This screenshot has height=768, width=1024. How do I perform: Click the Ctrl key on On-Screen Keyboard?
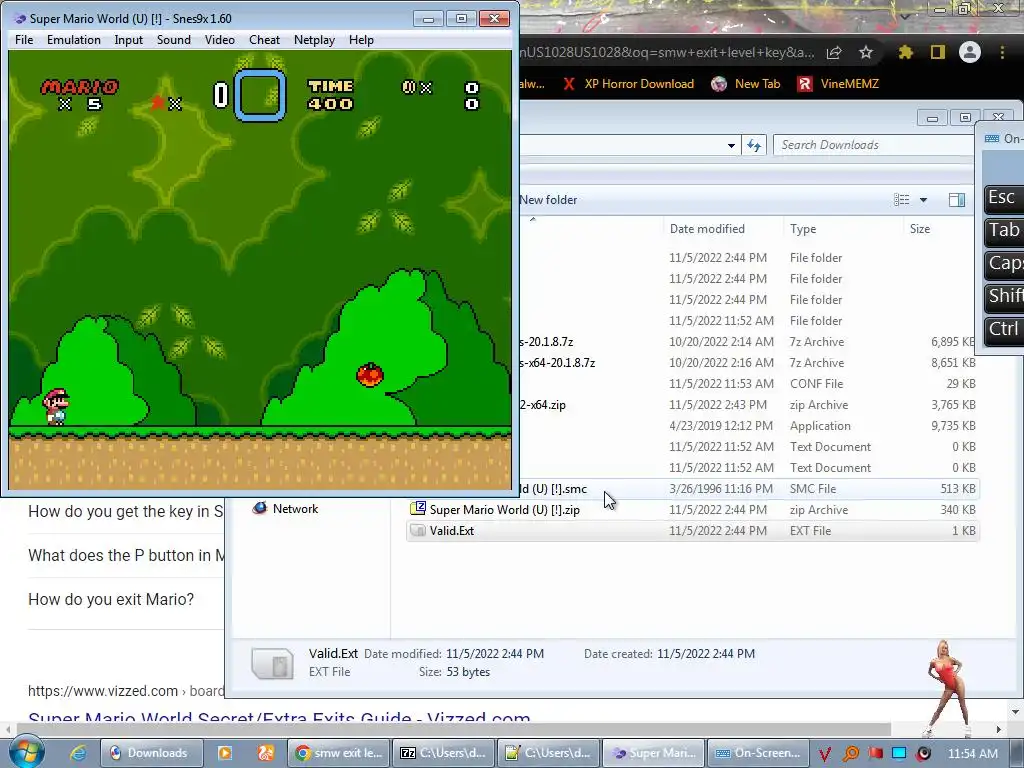[1004, 329]
